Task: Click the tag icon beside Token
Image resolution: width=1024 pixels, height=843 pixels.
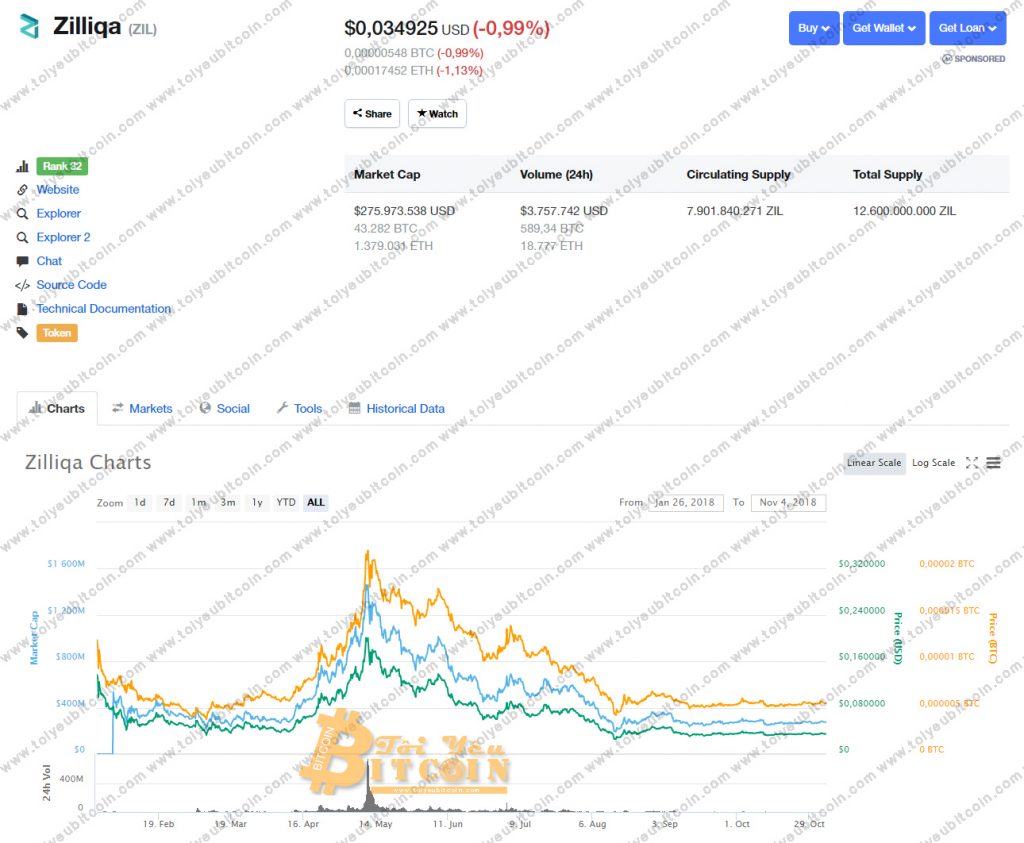Action: [x=22, y=333]
